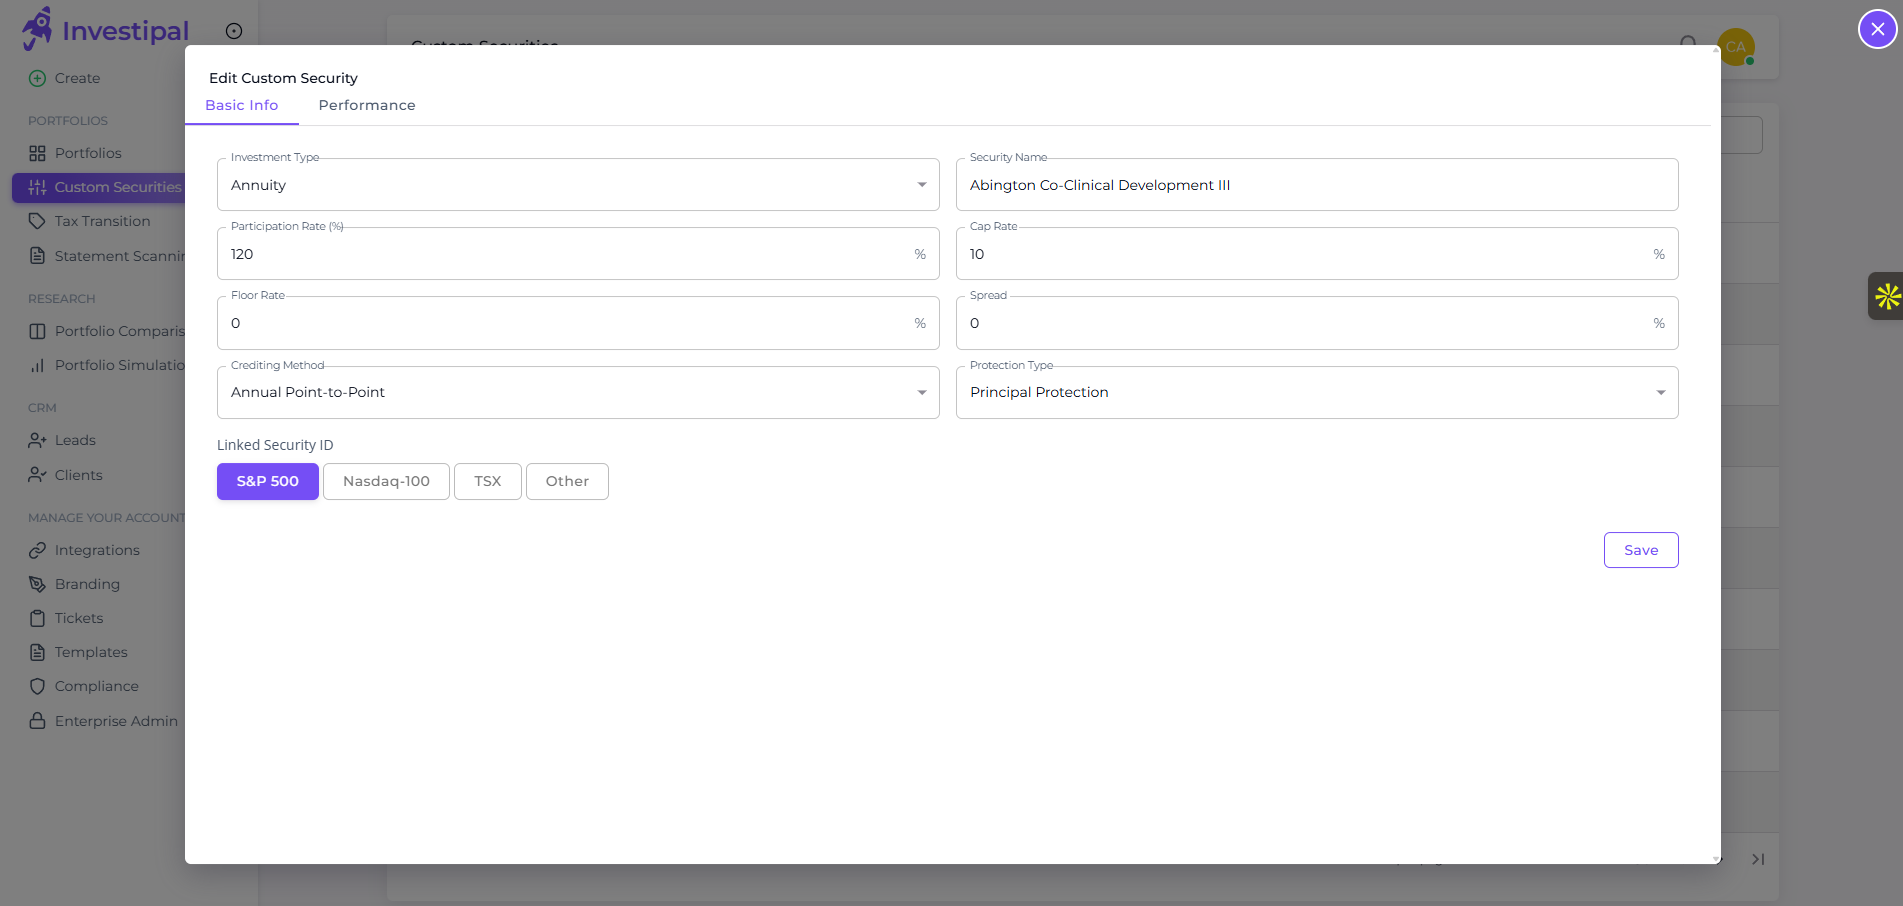The image size is (1903, 906).
Task: Open the Investment Type dropdown
Action: 921,184
